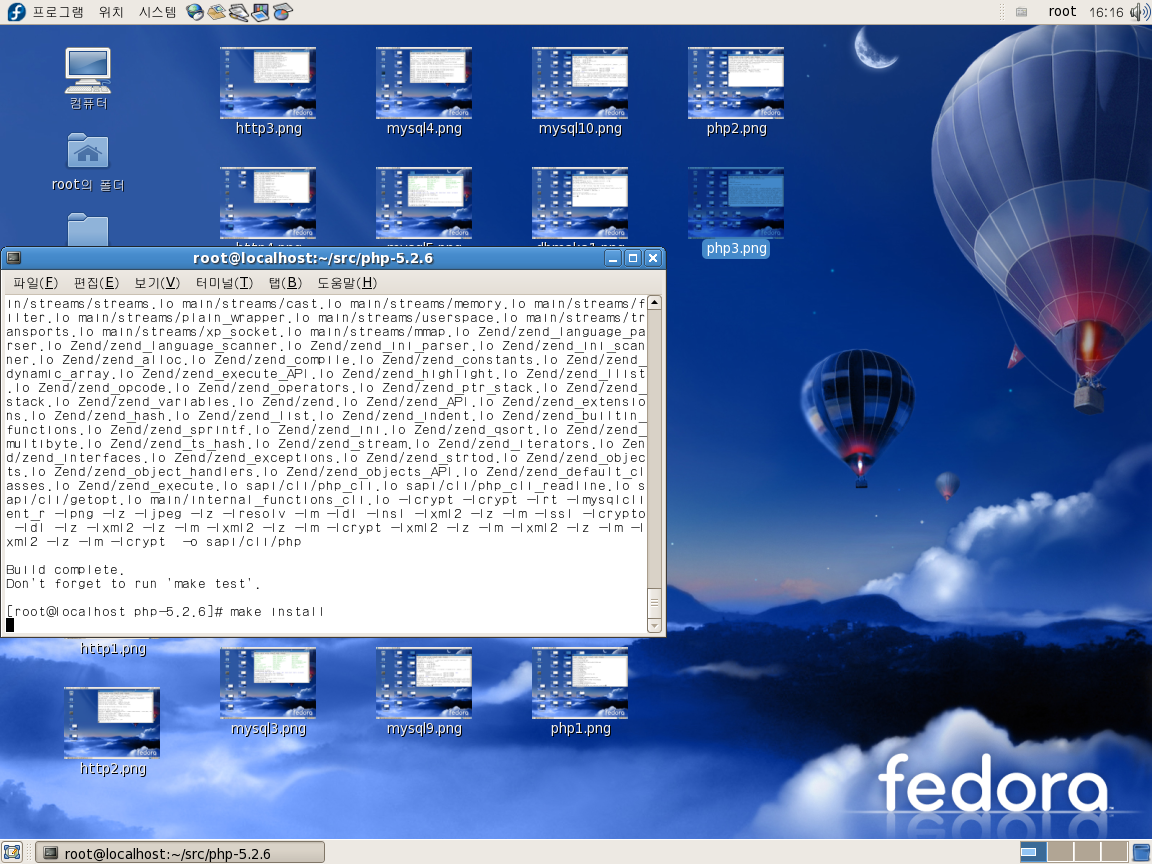Open the System (시스템) menu
The width and height of the screenshot is (1152, 864).
[157, 12]
